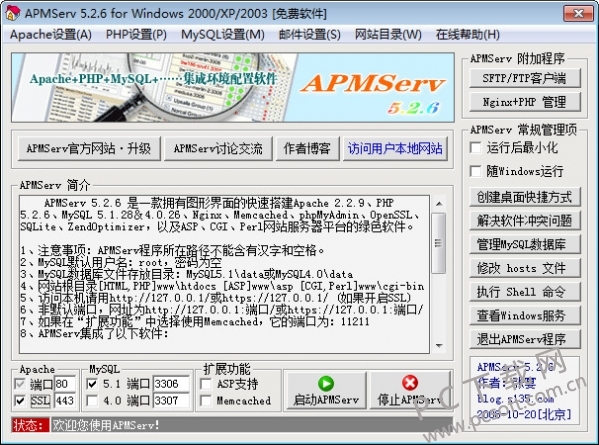Screen dimensions: 599x445
Task: Open the 网站目录(W) menu
Action: 388,35
